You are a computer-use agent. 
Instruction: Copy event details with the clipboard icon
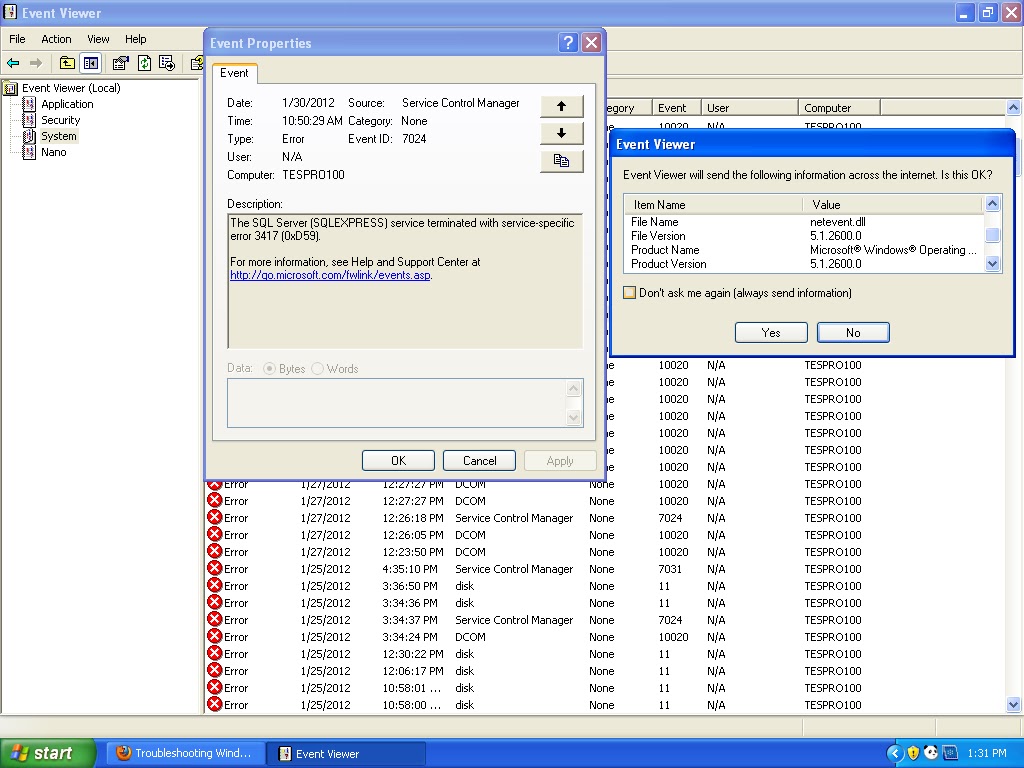pos(561,160)
